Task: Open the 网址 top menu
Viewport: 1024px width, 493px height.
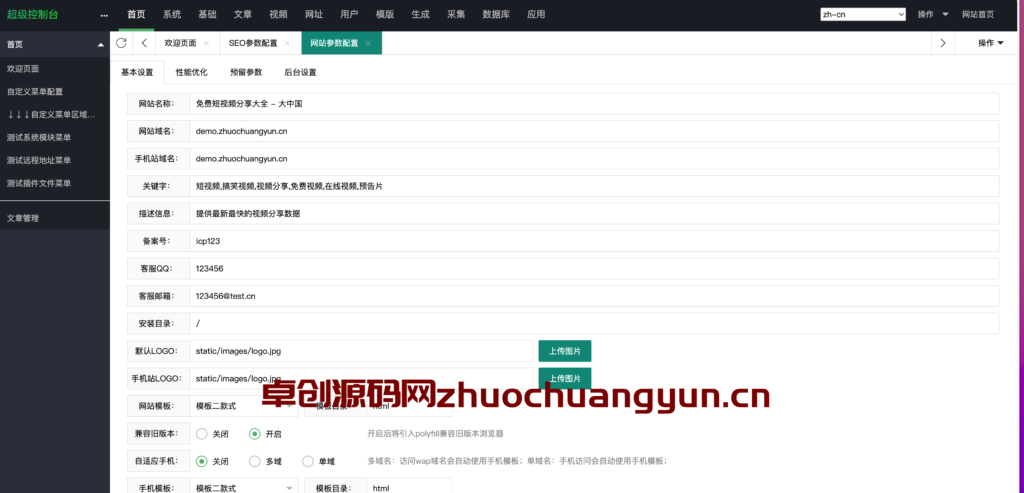Action: (x=313, y=14)
